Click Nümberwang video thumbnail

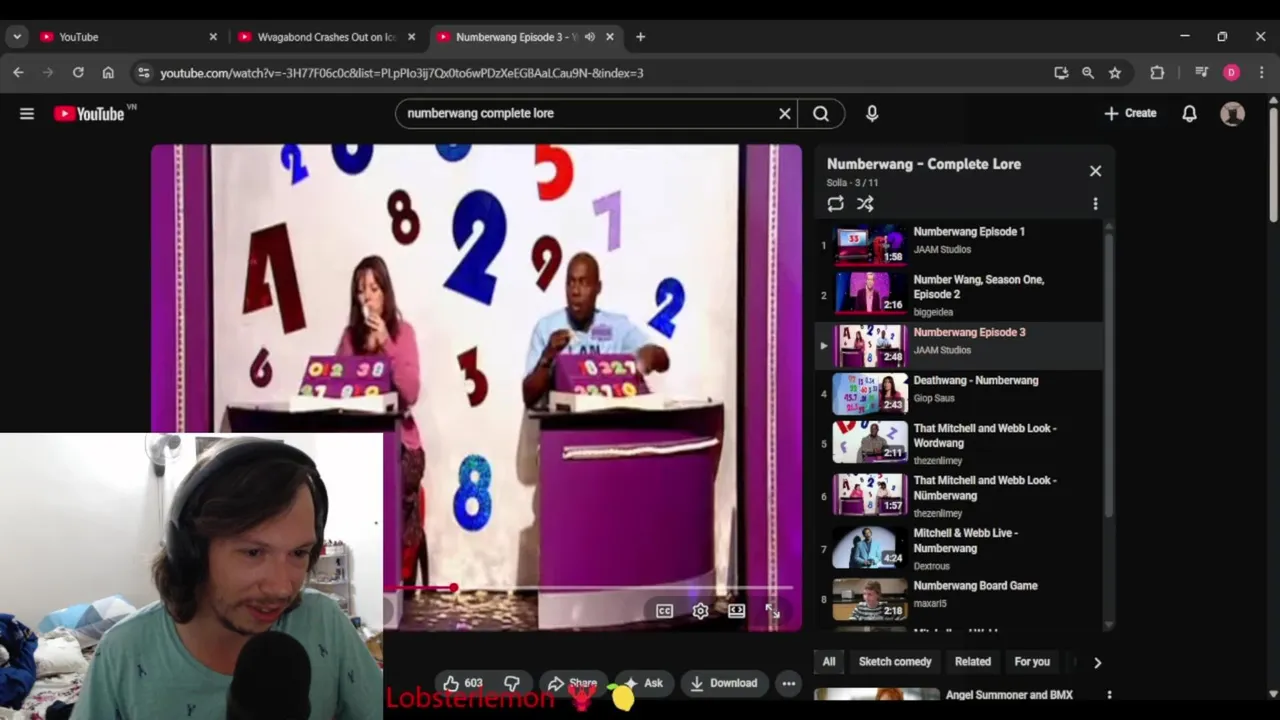(x=870, y=493)
